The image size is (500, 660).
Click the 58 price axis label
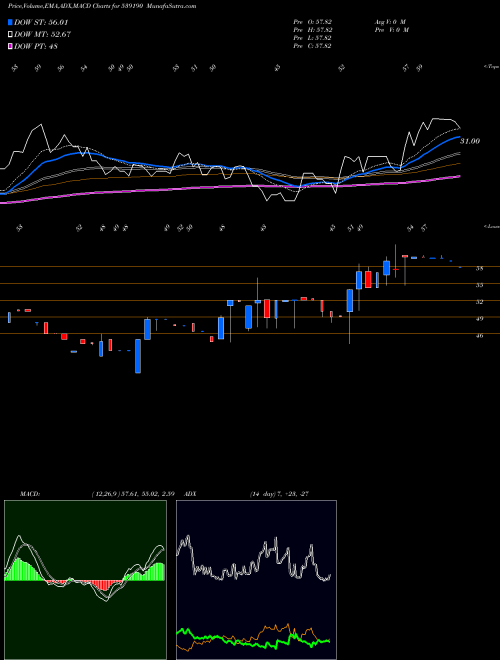[x=479, y=269]
